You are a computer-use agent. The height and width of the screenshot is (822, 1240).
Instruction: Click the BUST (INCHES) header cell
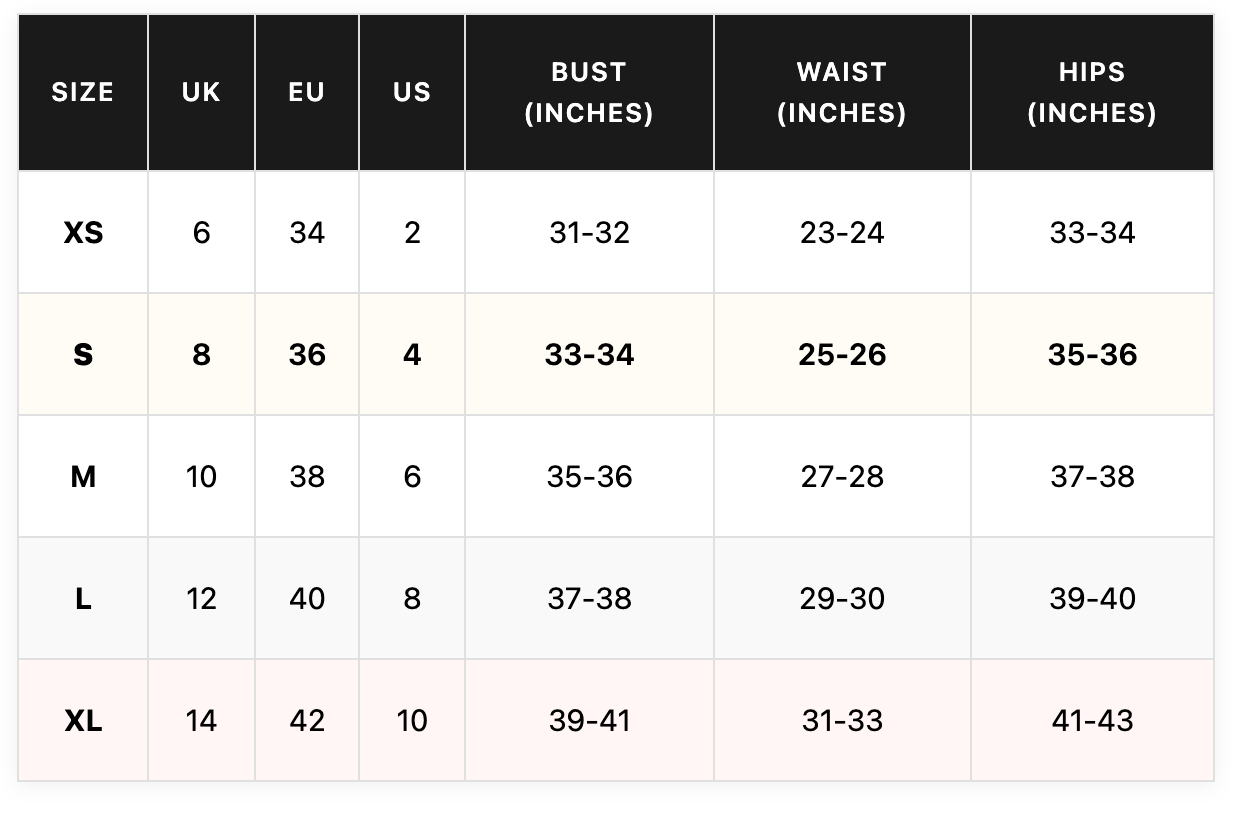[589, 92]
